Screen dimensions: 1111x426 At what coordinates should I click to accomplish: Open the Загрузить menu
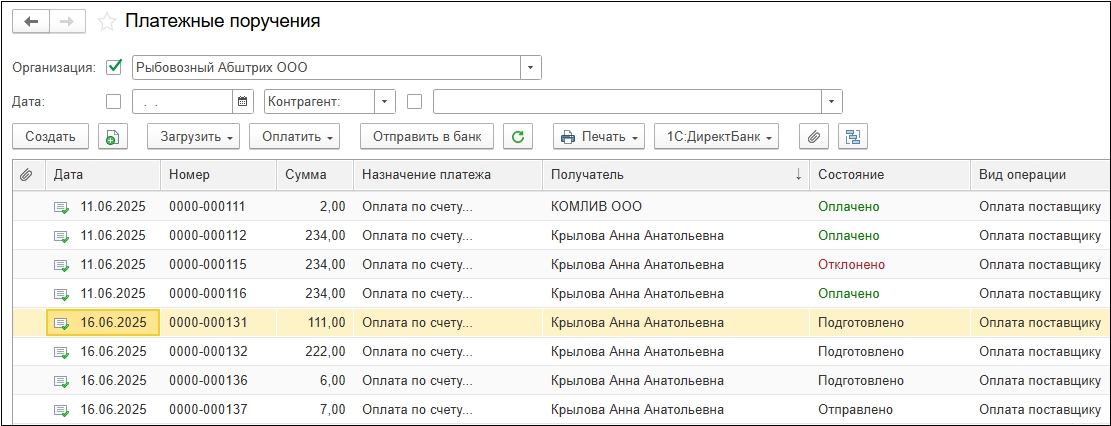coord(193,137)
